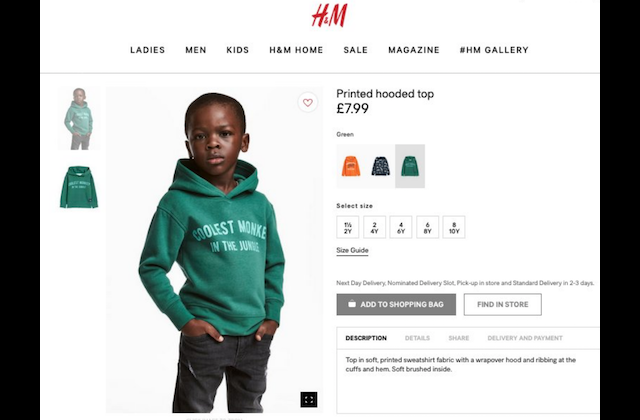Select the green hoodie color option
This screenshot has width=640, height=420.
click(410, 166)
